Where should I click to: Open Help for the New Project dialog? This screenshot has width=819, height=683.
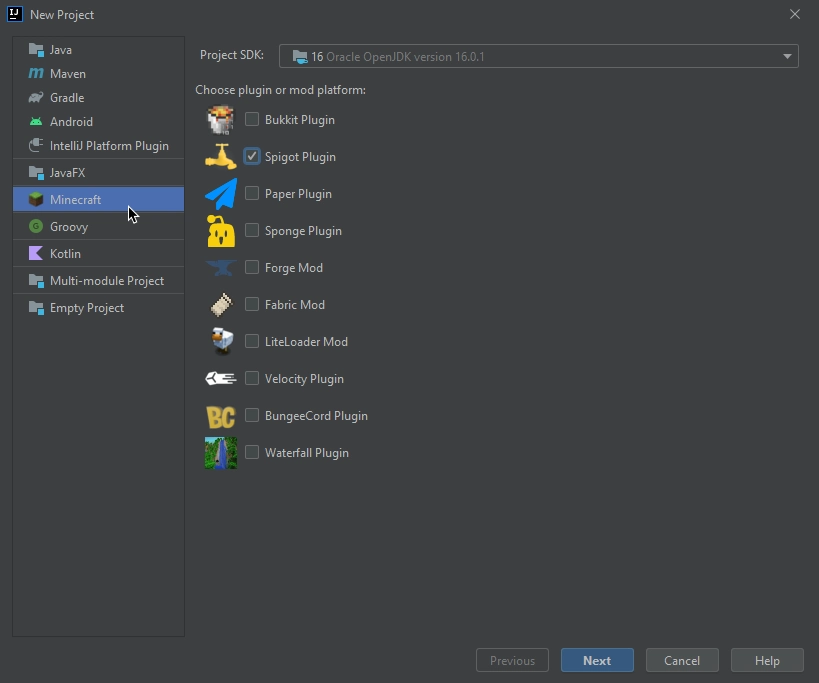[x=767, y=660]
